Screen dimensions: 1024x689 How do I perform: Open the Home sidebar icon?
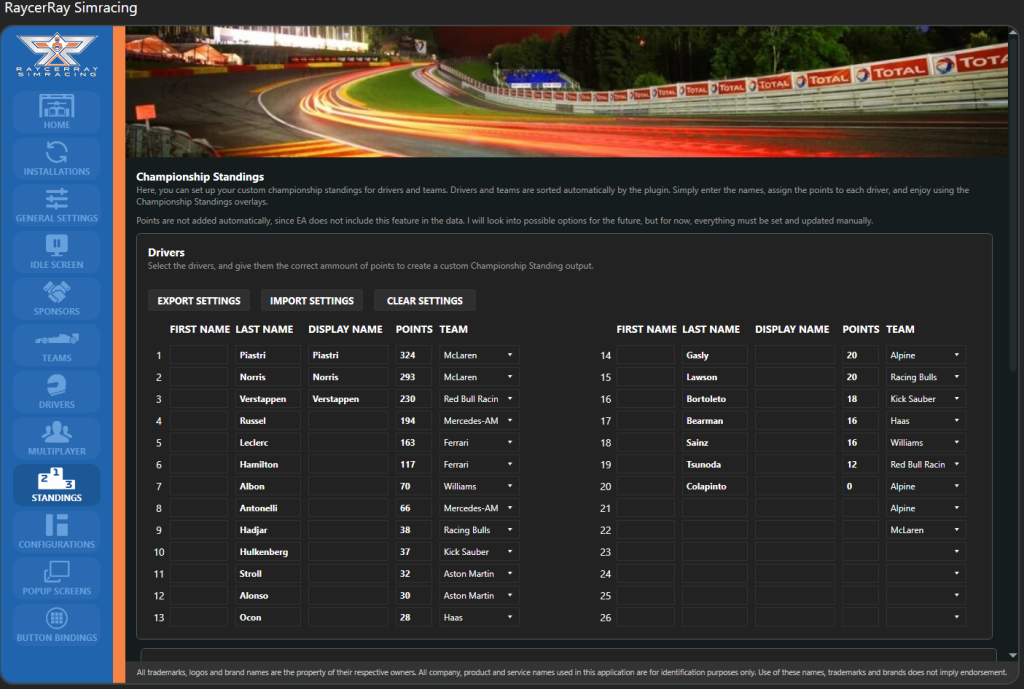57,108
